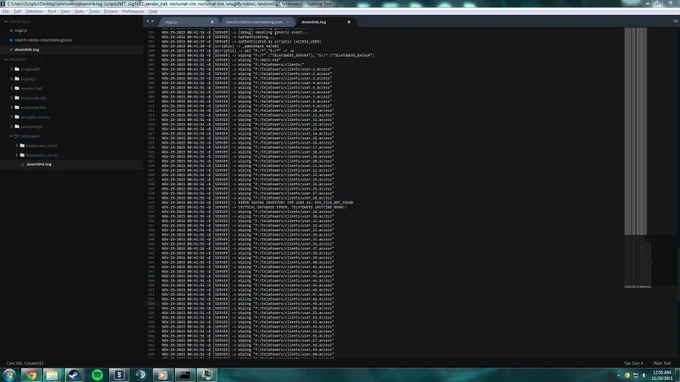Collapse the Folders section
The width and height of the screenshot is (680, 382).
pyautogui.click(x=6, y=59)
